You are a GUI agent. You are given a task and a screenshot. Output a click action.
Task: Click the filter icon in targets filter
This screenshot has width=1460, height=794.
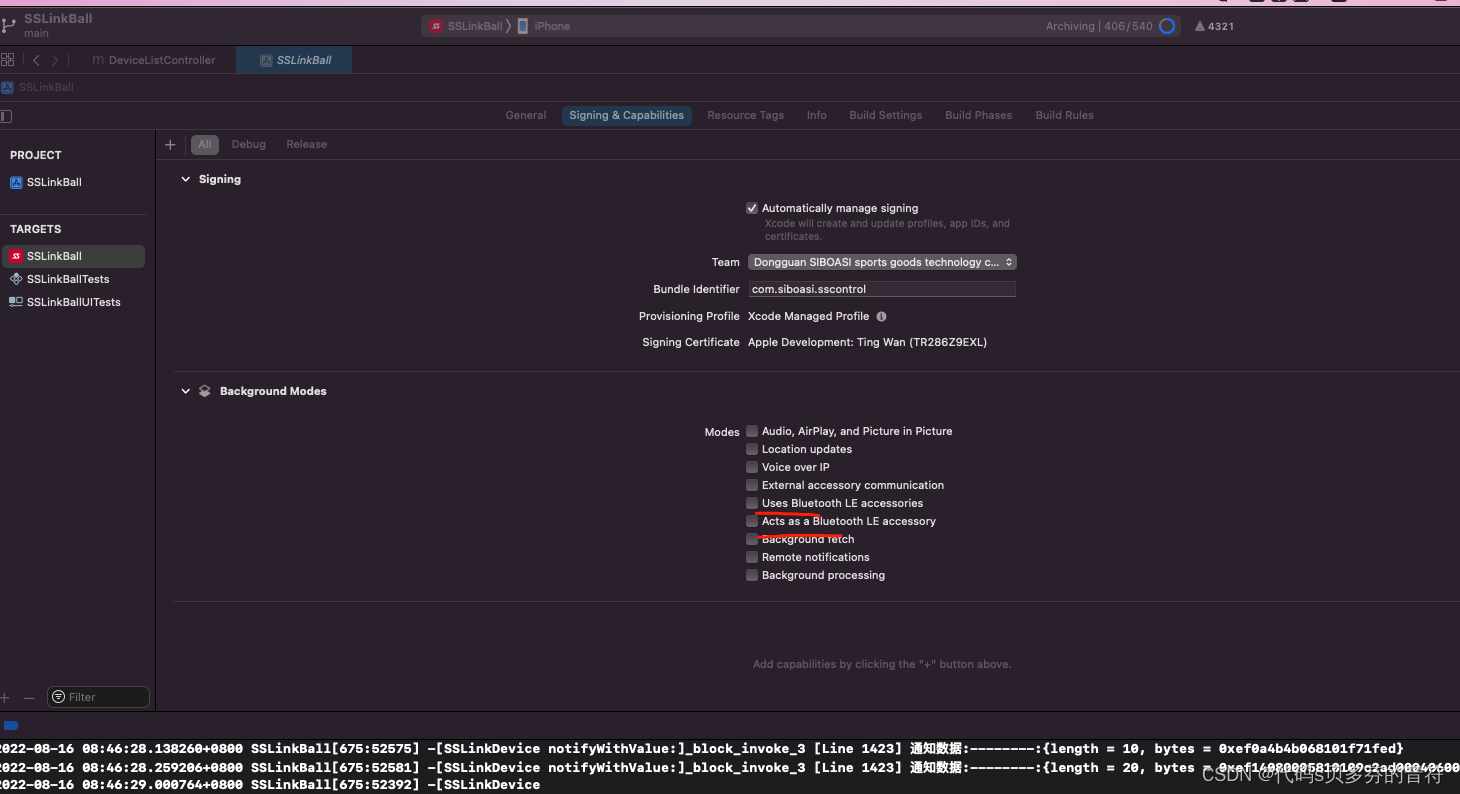59,697
